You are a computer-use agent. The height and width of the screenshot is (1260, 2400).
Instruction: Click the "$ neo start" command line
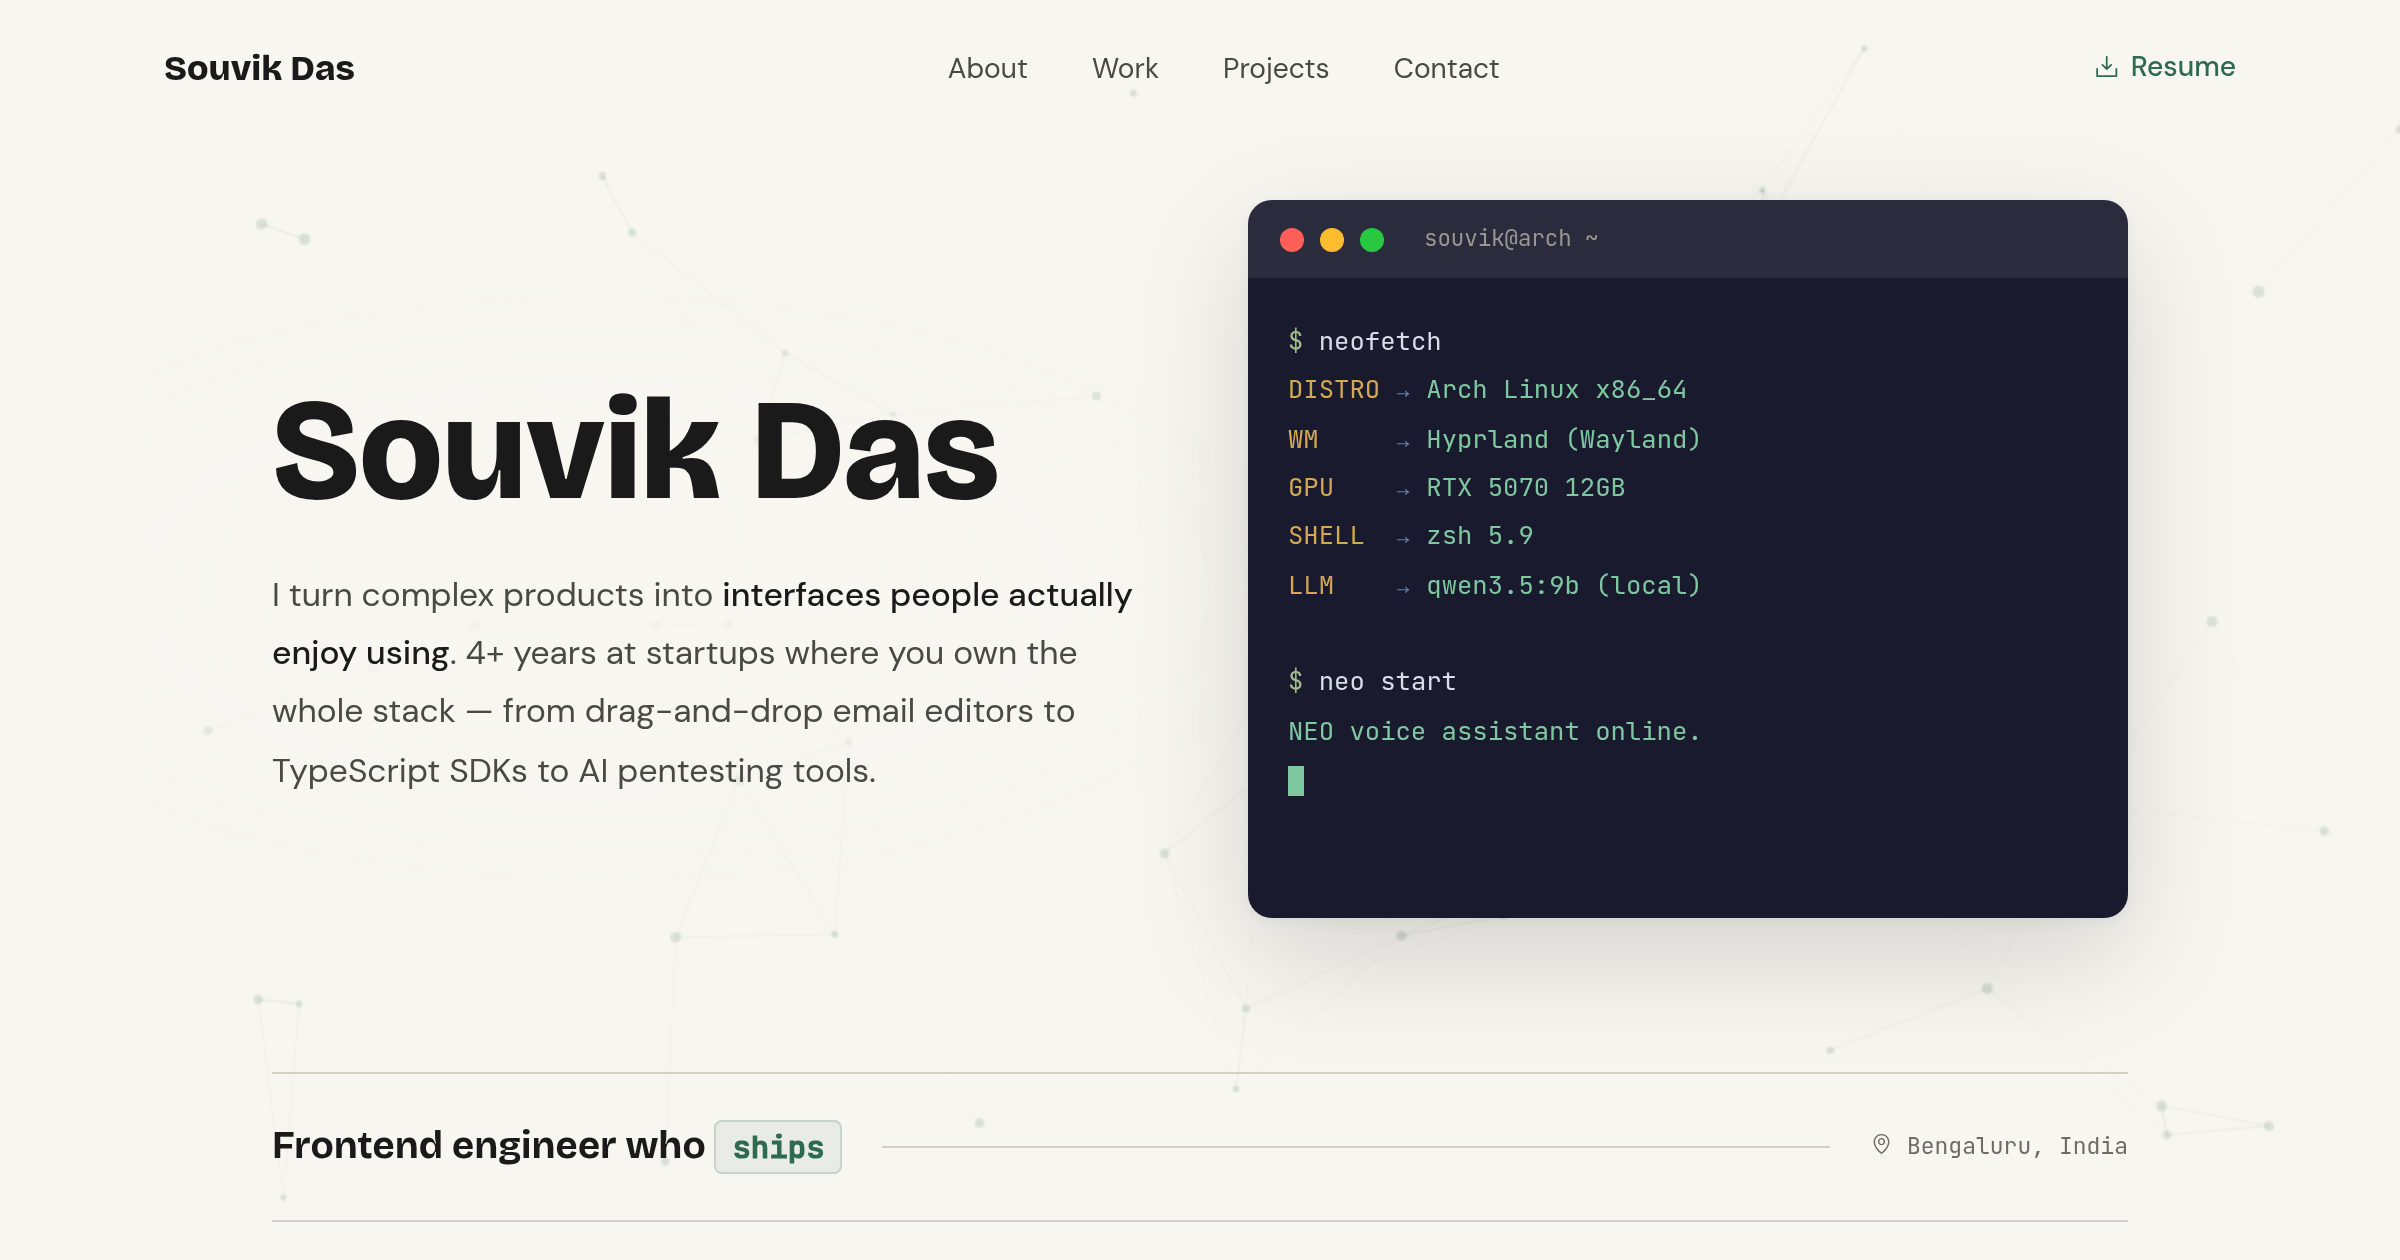coord(1372,682)
